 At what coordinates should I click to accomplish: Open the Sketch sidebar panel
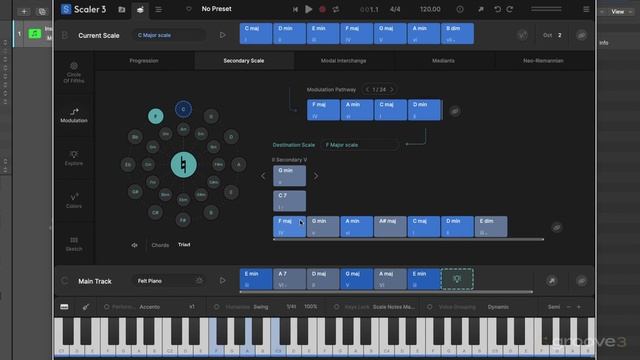pyautogui.click(x=74, y=244)
